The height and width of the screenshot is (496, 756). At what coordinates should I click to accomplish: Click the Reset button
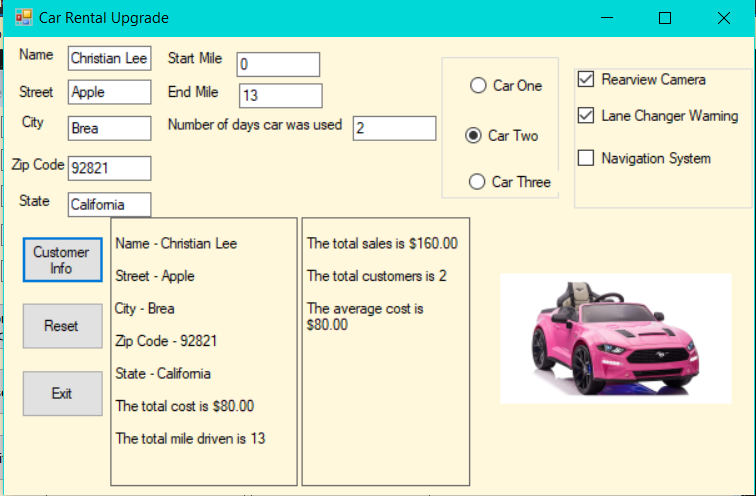(62, 326)
